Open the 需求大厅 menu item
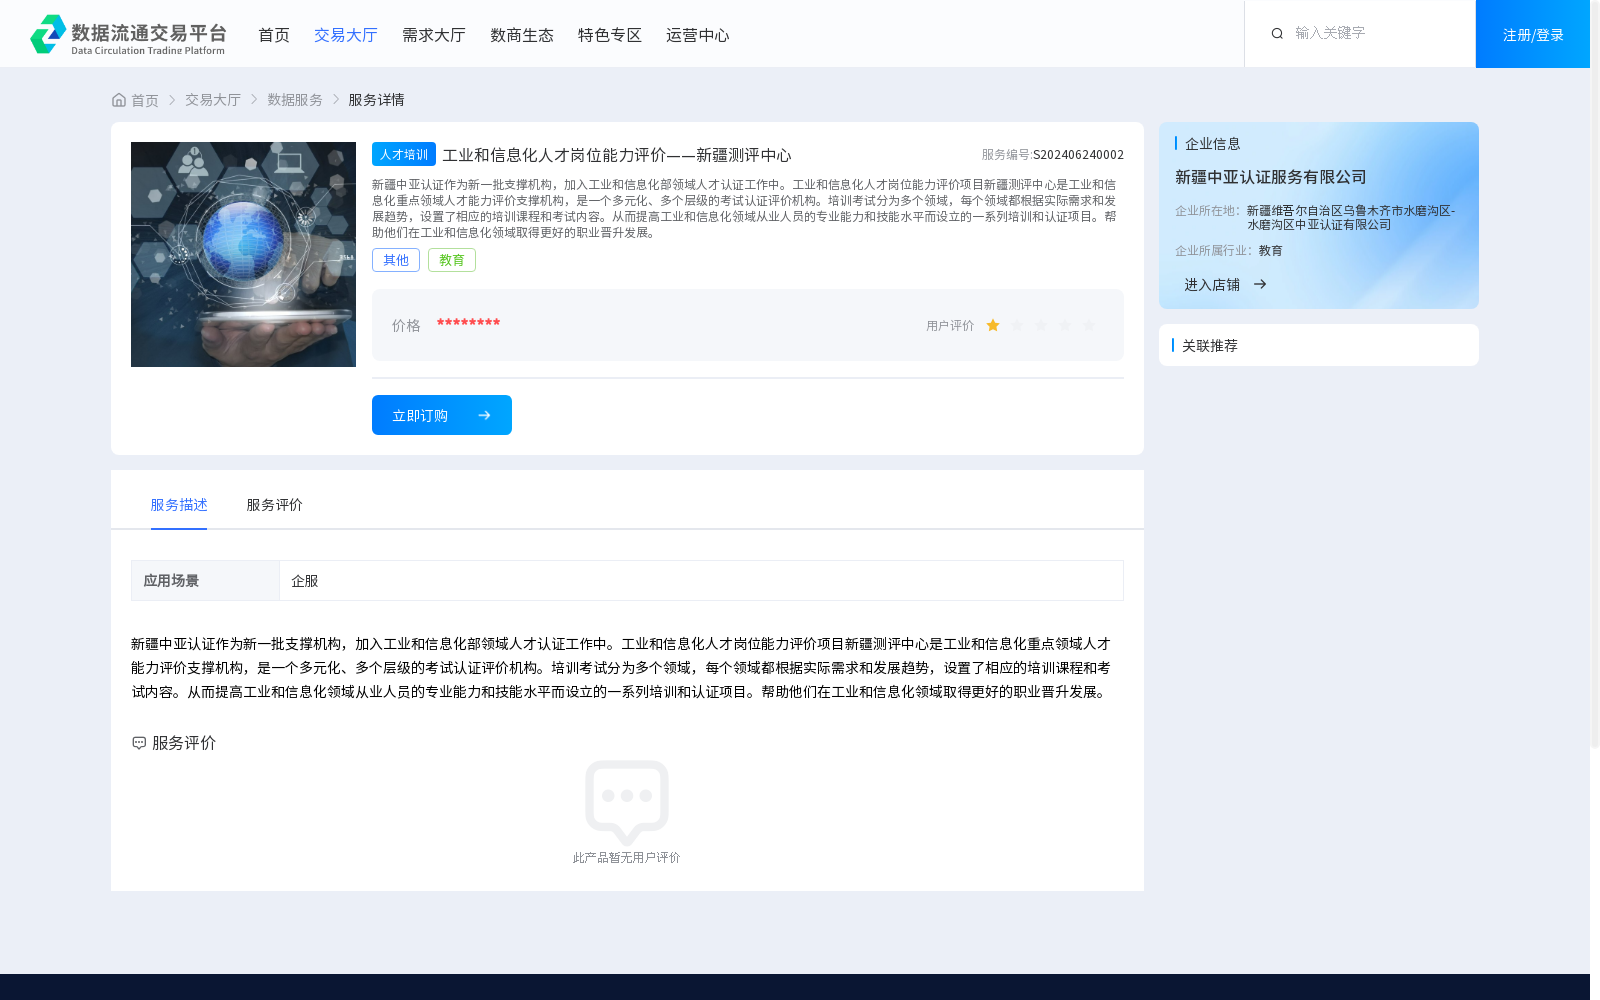This screenshot has width=1600, height=1000. tap(434, 35)
